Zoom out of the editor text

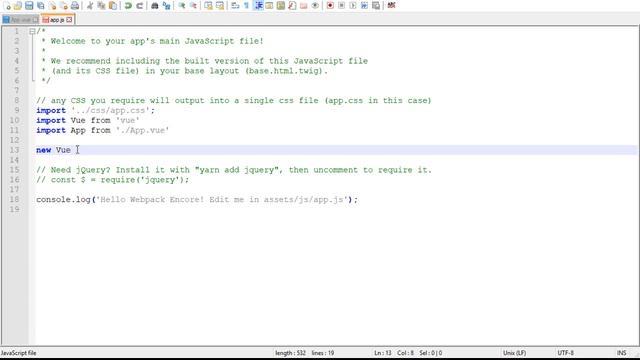[x=193, y=5]
